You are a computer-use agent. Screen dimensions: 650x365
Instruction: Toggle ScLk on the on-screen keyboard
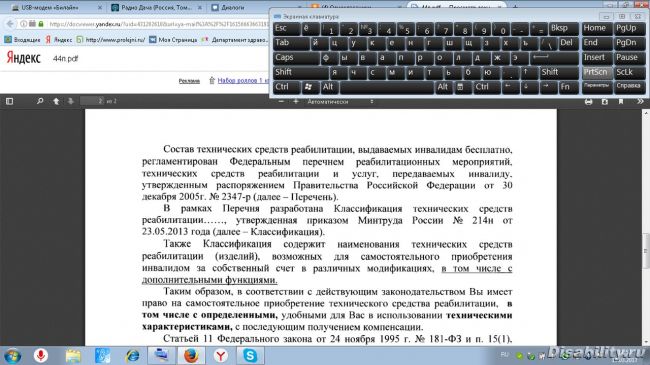pyautogui.click(x=629, y=73)
